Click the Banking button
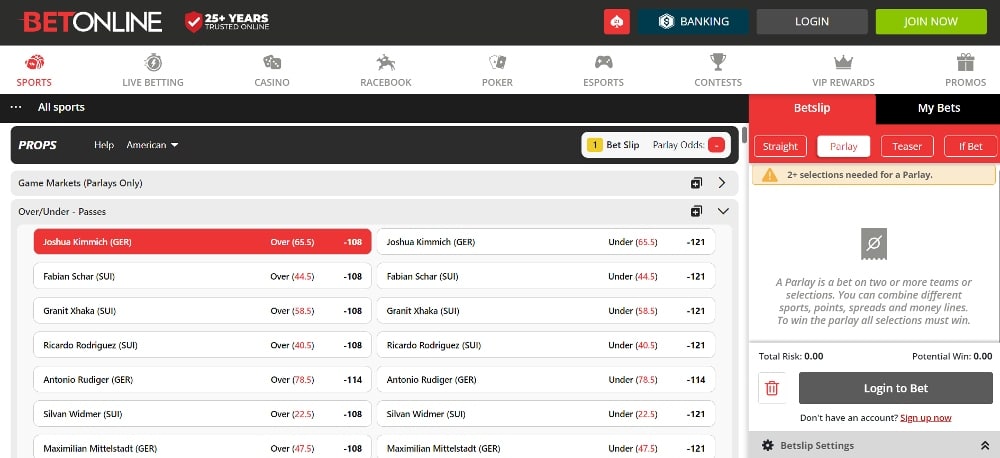This screenshot has height=458, width=1000. [x=693, y=22]
